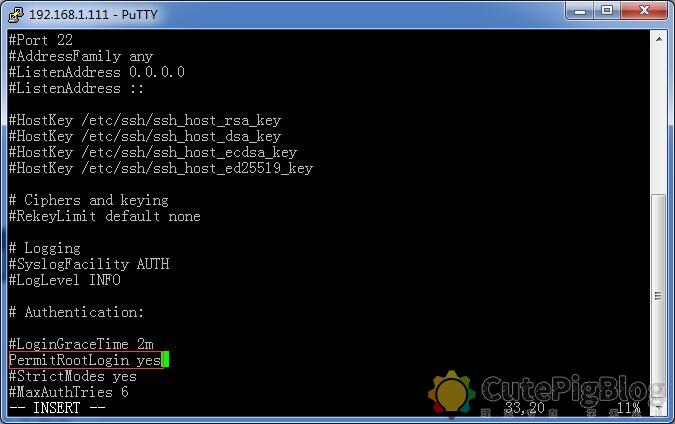Click the #RekeyLimit default none line
This screenshot has width=675, height=424.
(x=105, y=216)
